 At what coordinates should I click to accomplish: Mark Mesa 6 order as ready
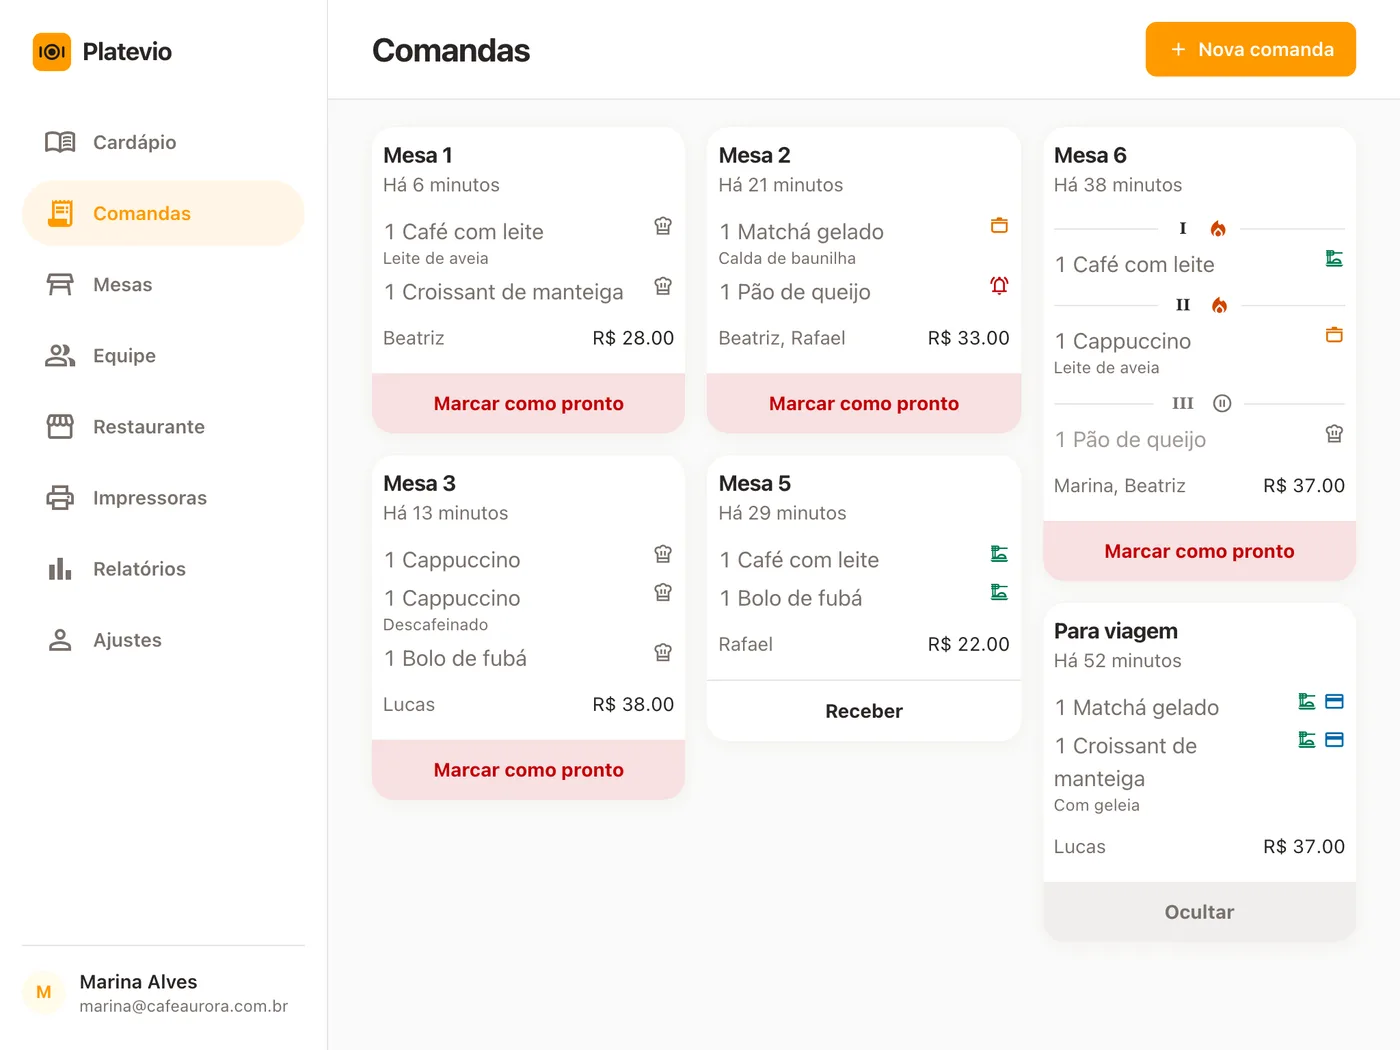coord(1199,551)
